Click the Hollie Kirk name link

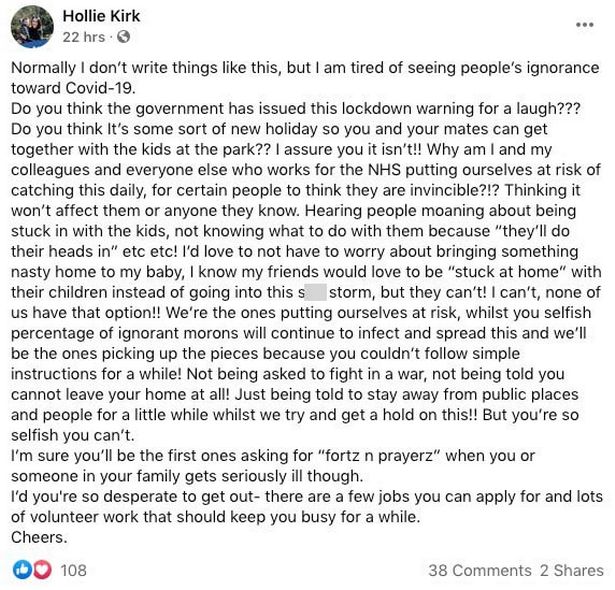coord(102,16)
